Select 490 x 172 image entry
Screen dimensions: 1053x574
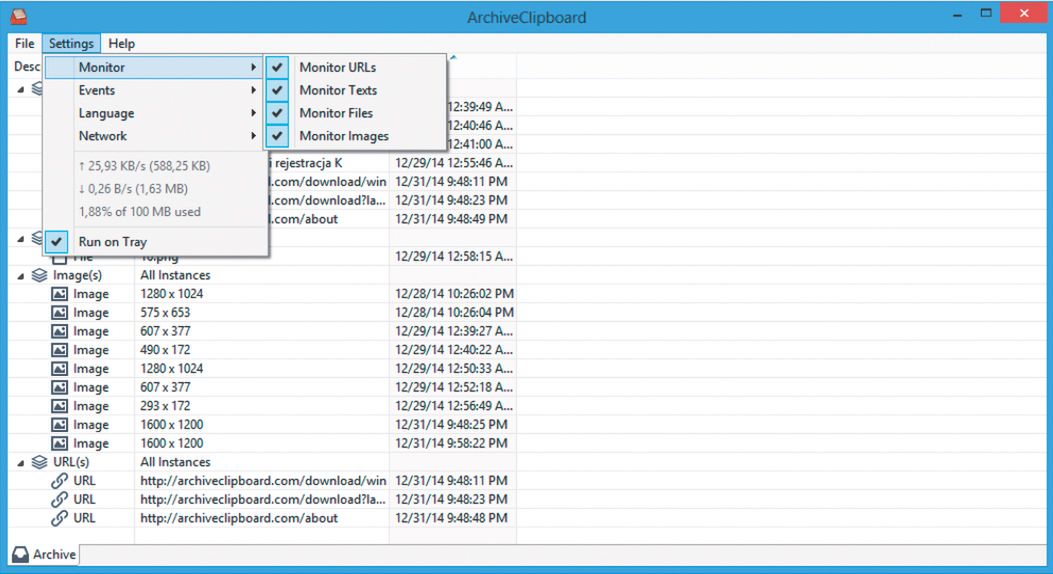coord(165,350)
